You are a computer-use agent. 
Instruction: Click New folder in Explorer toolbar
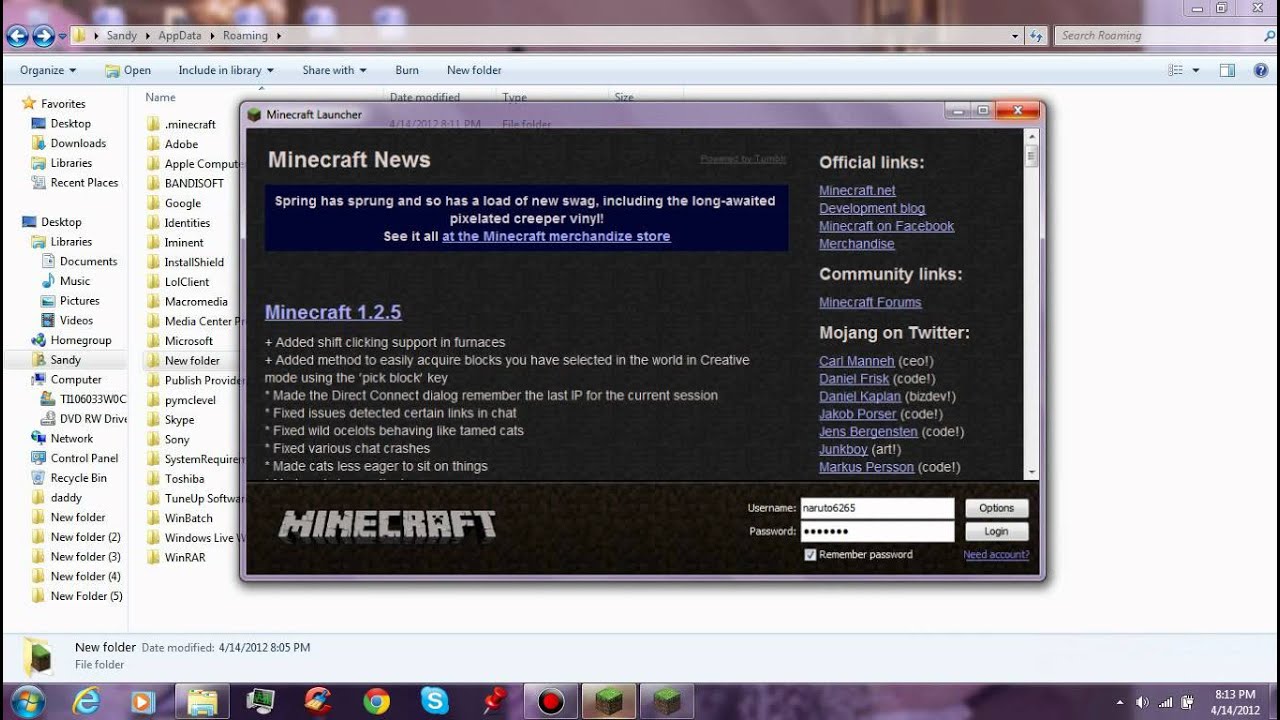click(x=474, y=70)
